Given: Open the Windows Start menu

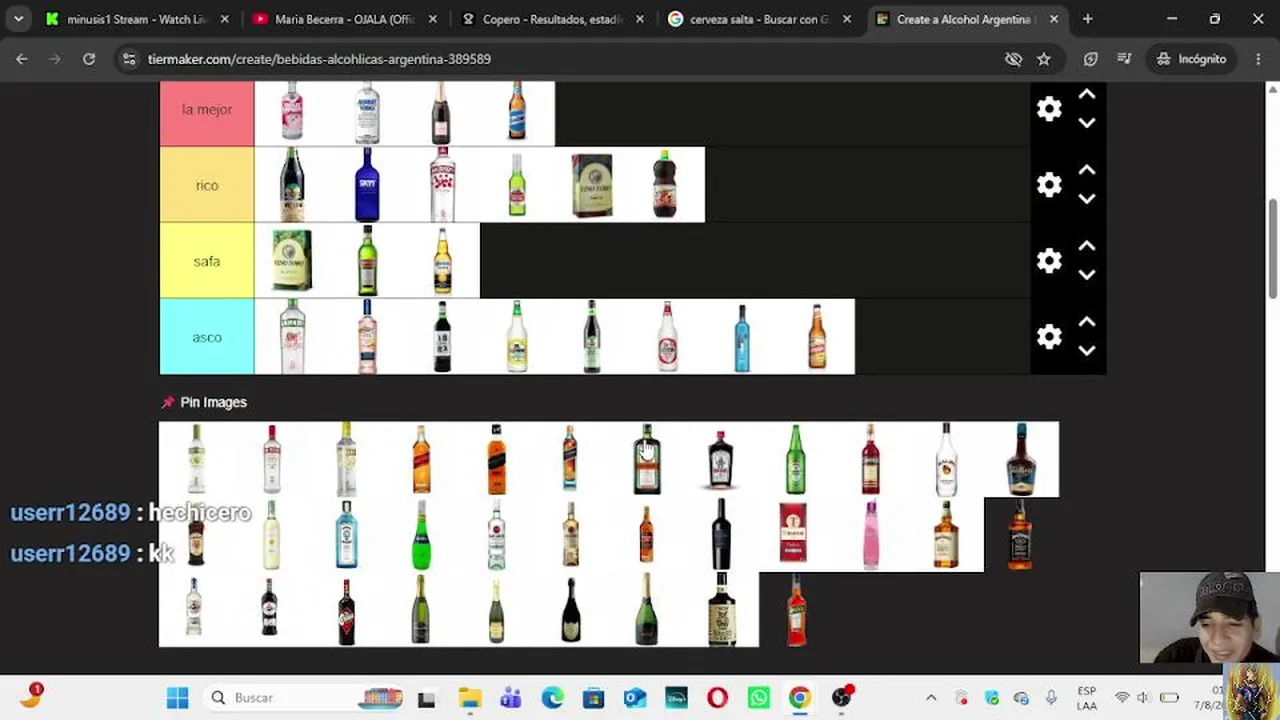Looking at the screenshot, I should 177,698.
